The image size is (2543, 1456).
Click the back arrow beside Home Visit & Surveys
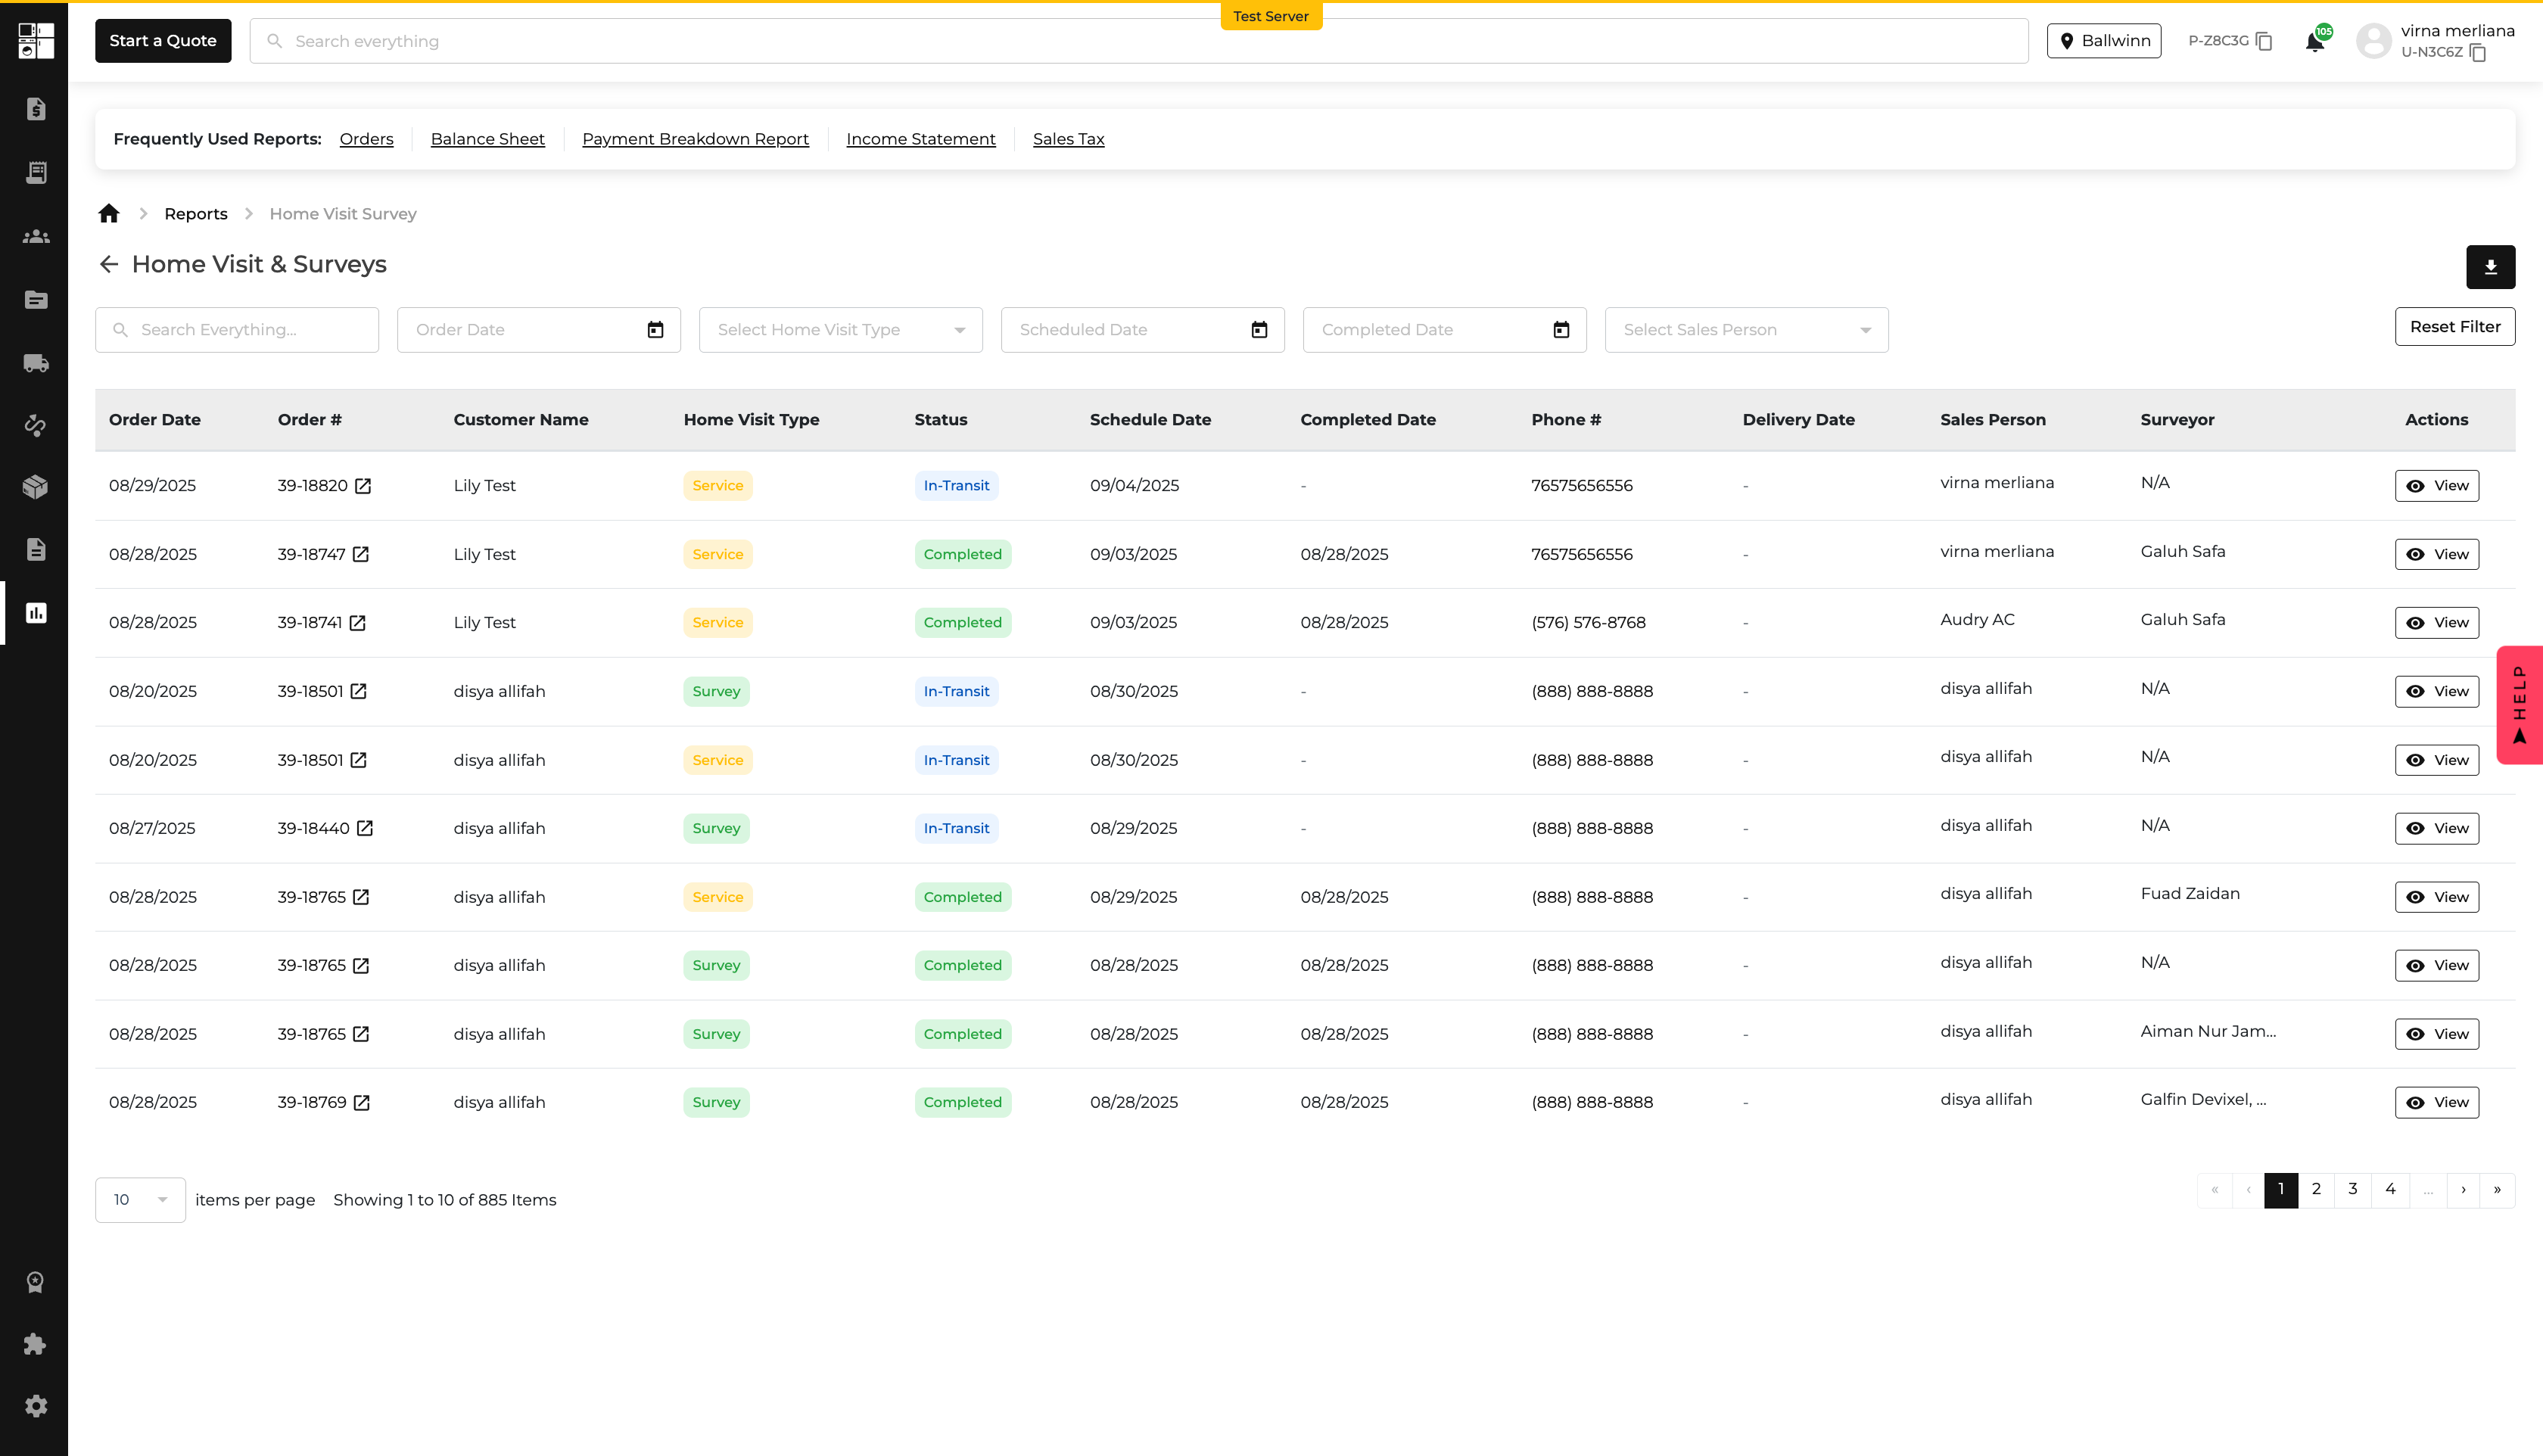109,264
